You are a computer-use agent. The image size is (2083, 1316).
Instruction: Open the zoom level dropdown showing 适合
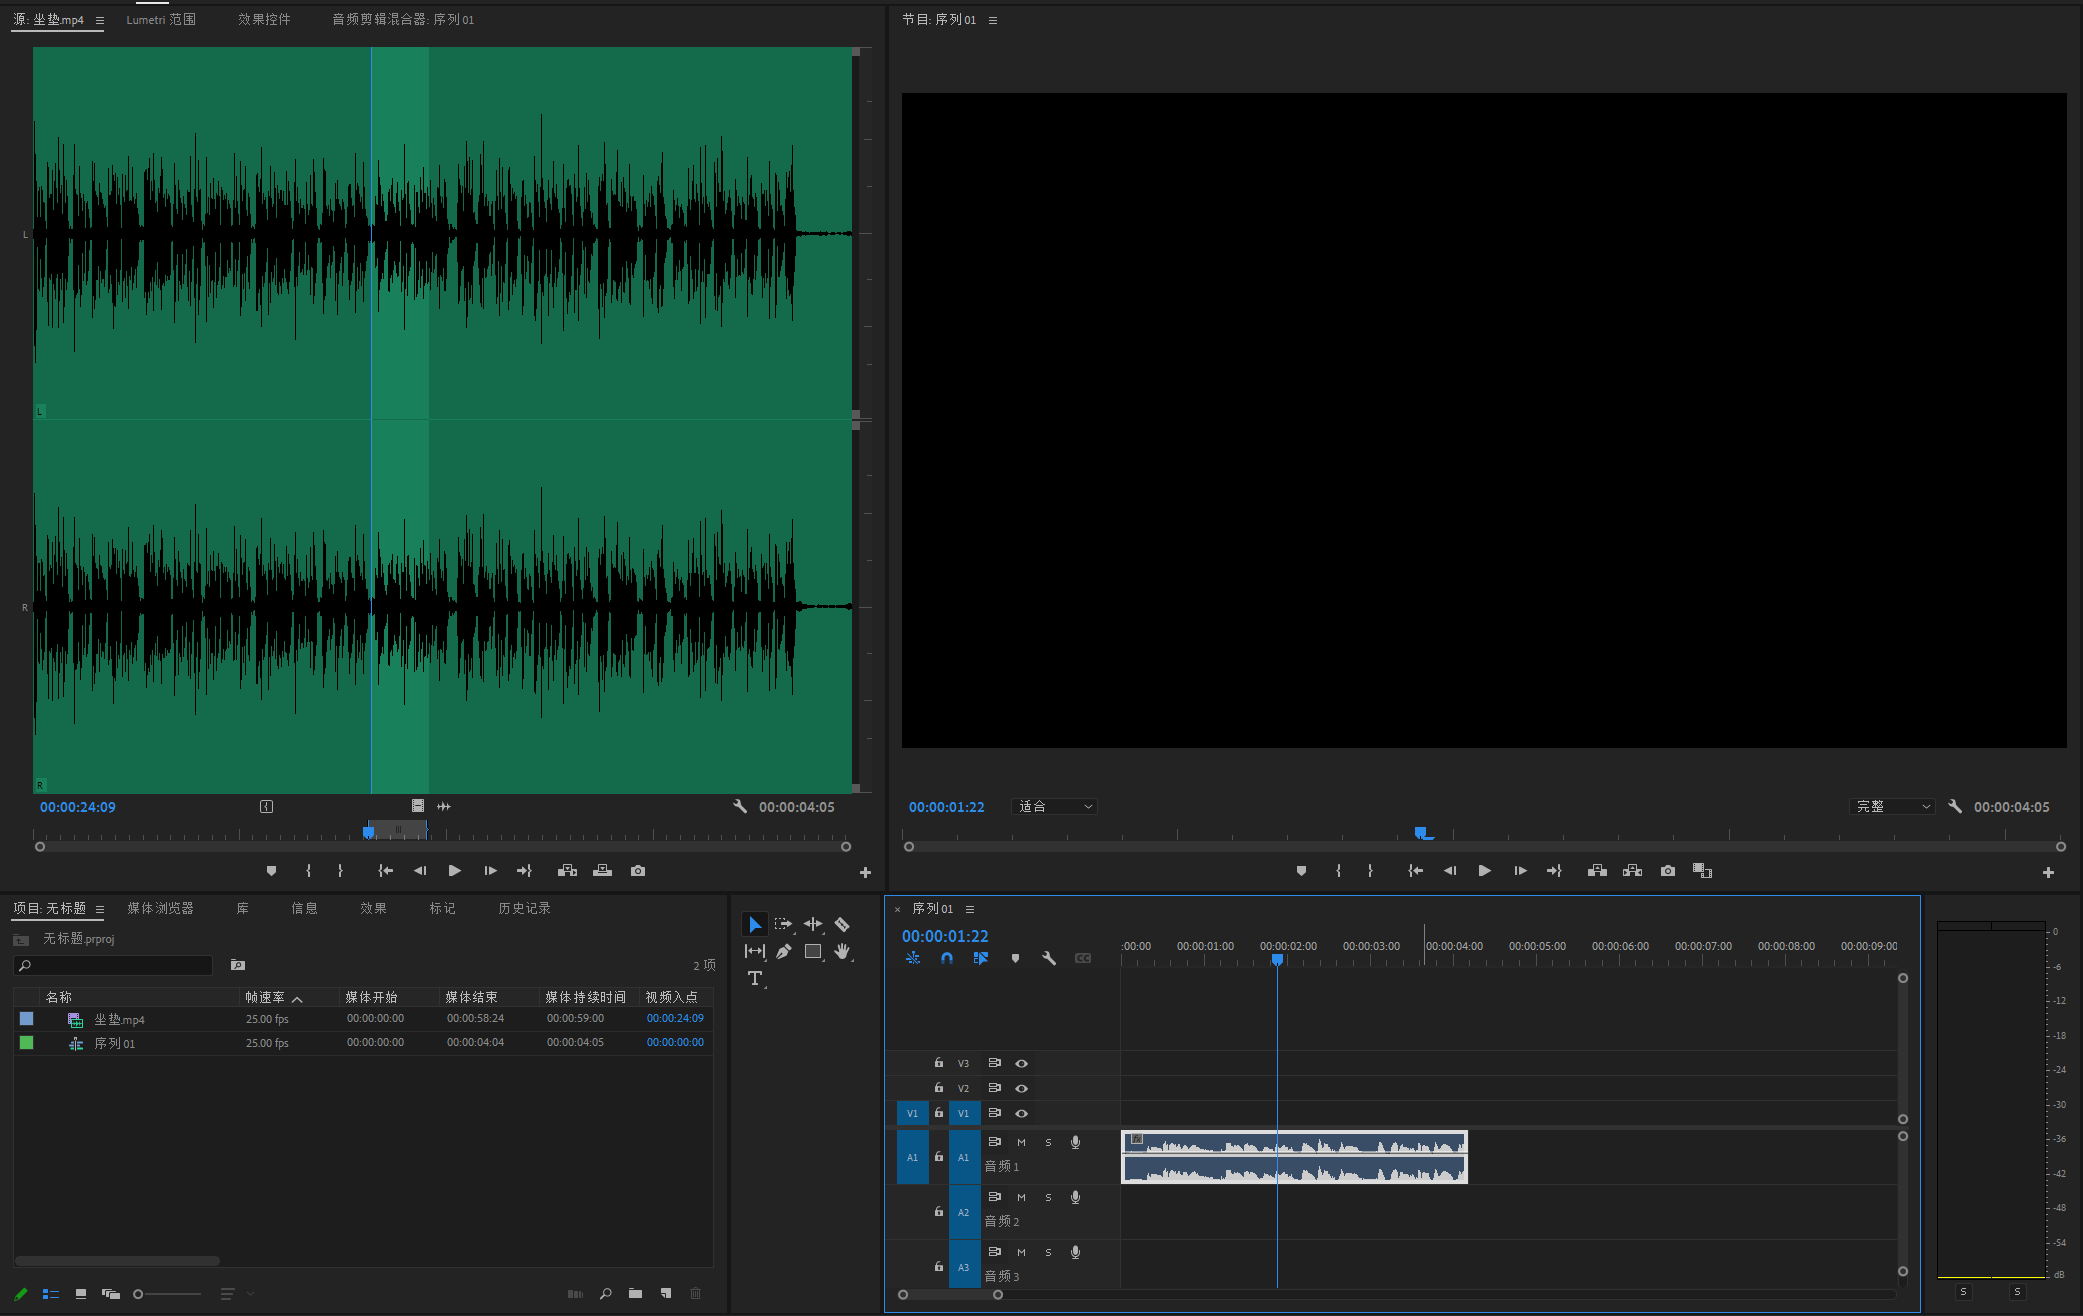coord(1054,807)
